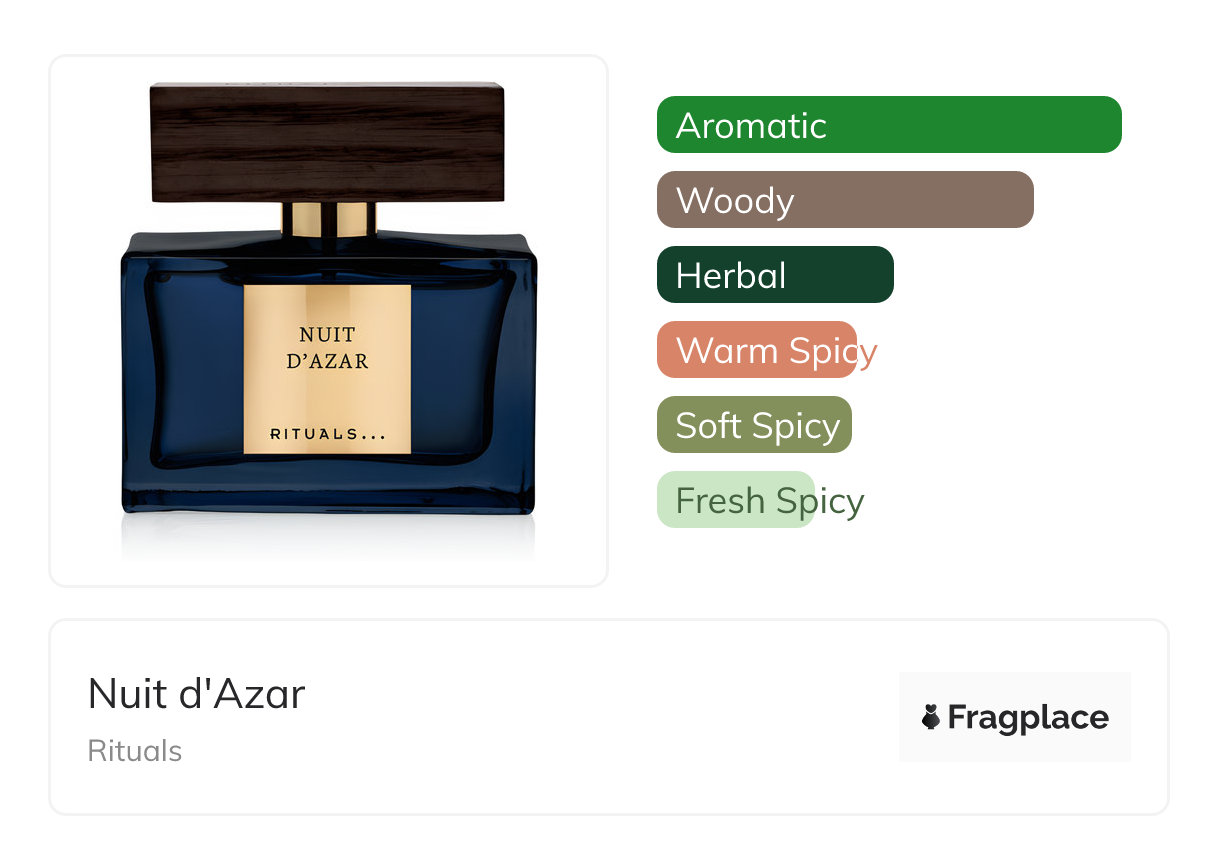Click the Fragplace perfume bottle logo icon
Viewport: 1218px width, 864px height.
pos(931,717)
